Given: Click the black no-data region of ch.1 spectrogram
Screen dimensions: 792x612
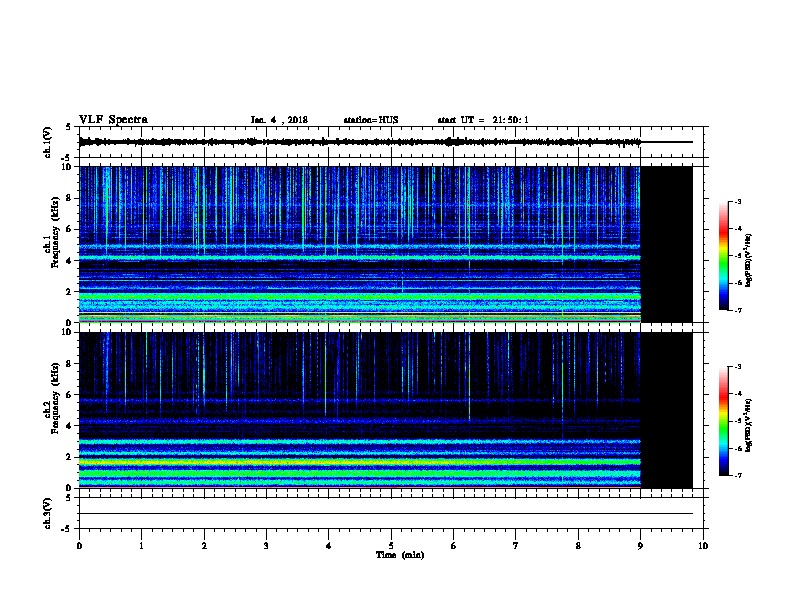Looking at the screenshot, I should (x=666, y=244).
